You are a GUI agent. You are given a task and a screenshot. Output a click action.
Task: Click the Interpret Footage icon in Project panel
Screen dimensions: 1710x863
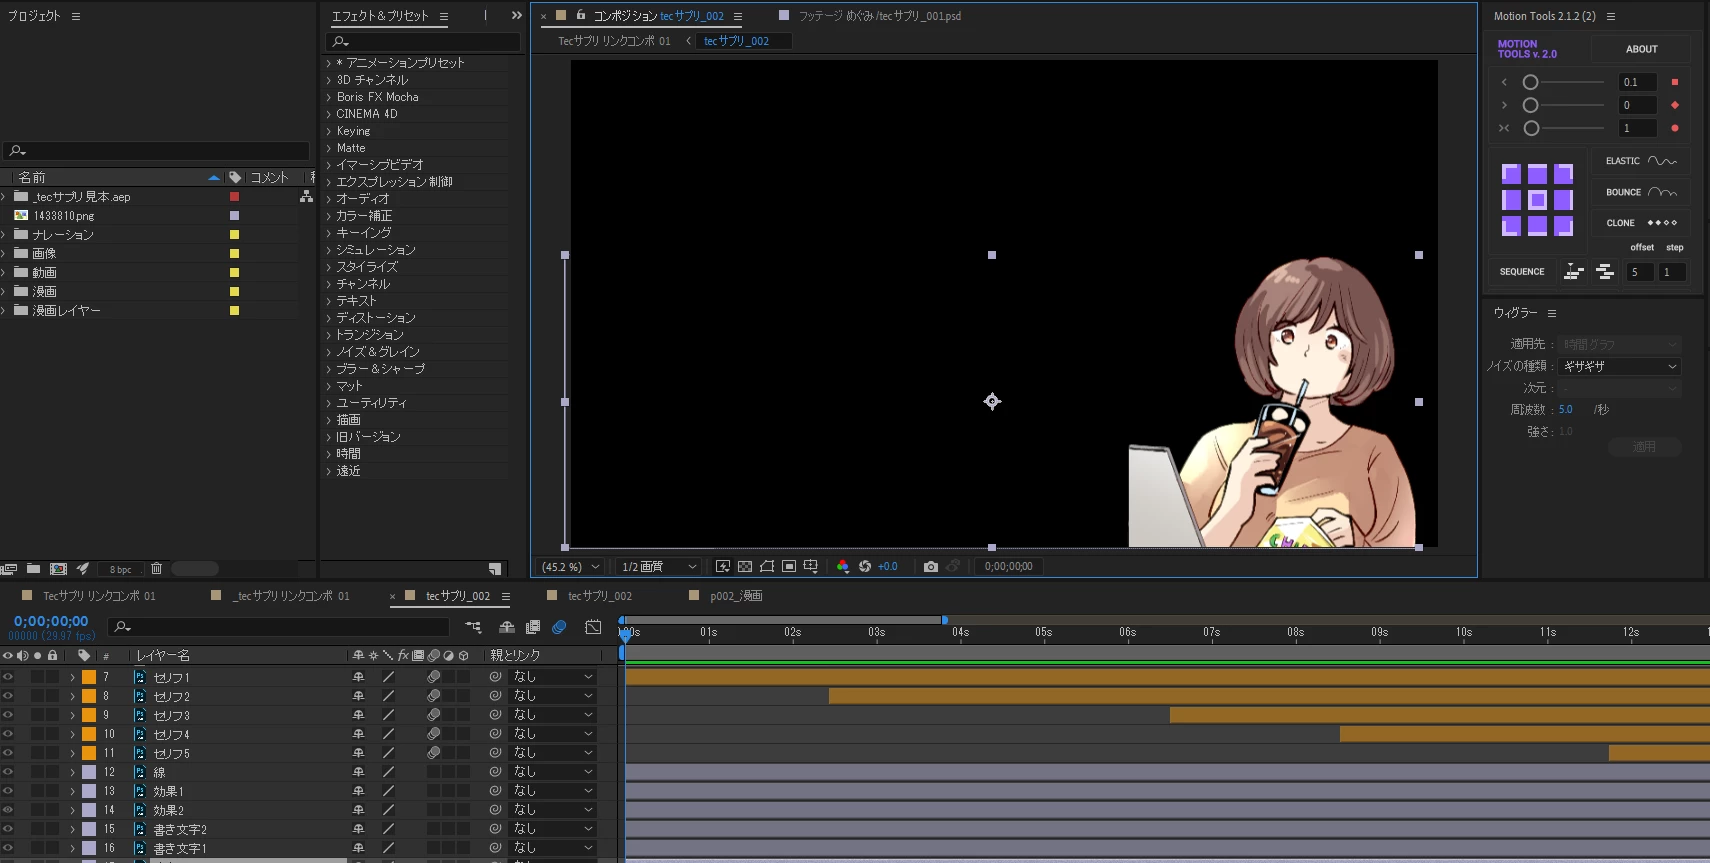coord(9,569)
